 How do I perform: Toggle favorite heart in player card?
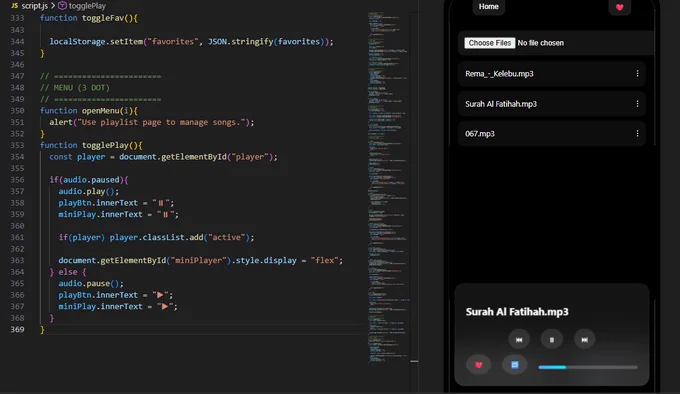[478, 365]
